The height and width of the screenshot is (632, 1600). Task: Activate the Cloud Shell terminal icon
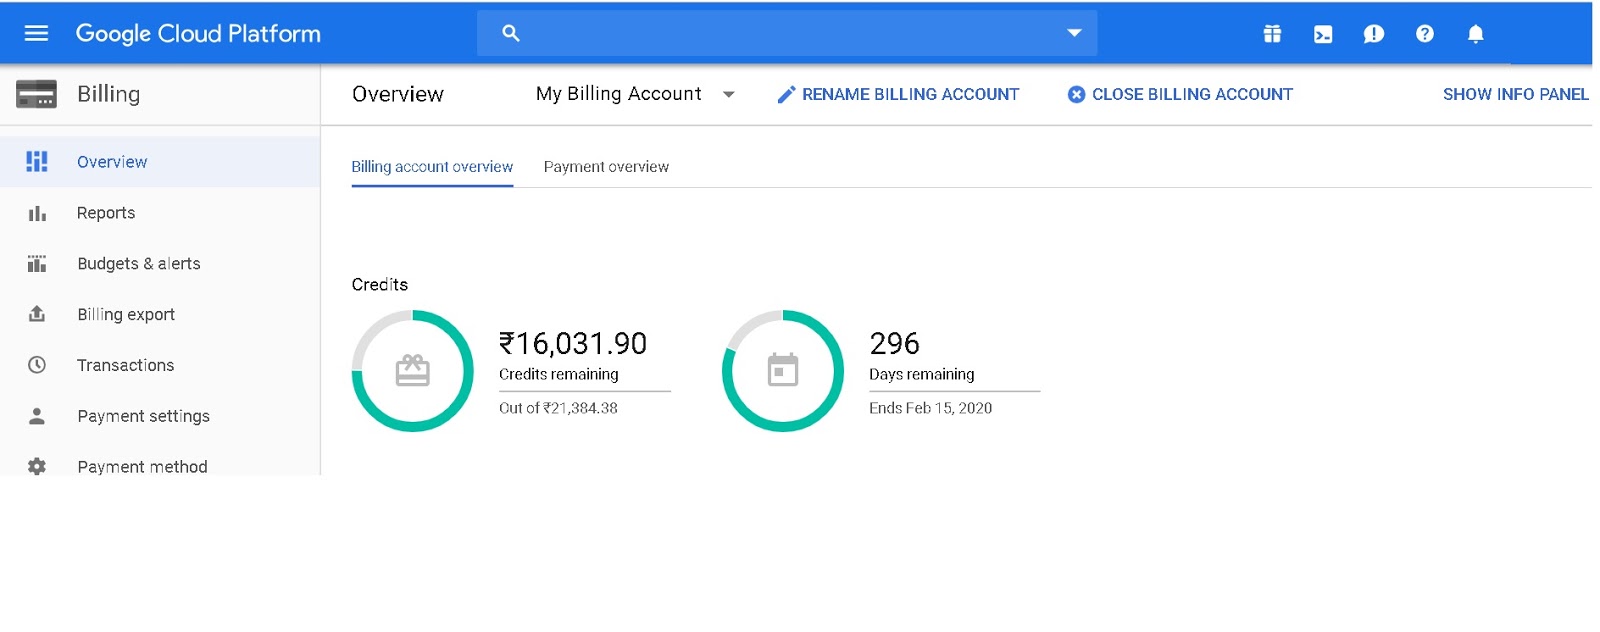coord(1323,34)
